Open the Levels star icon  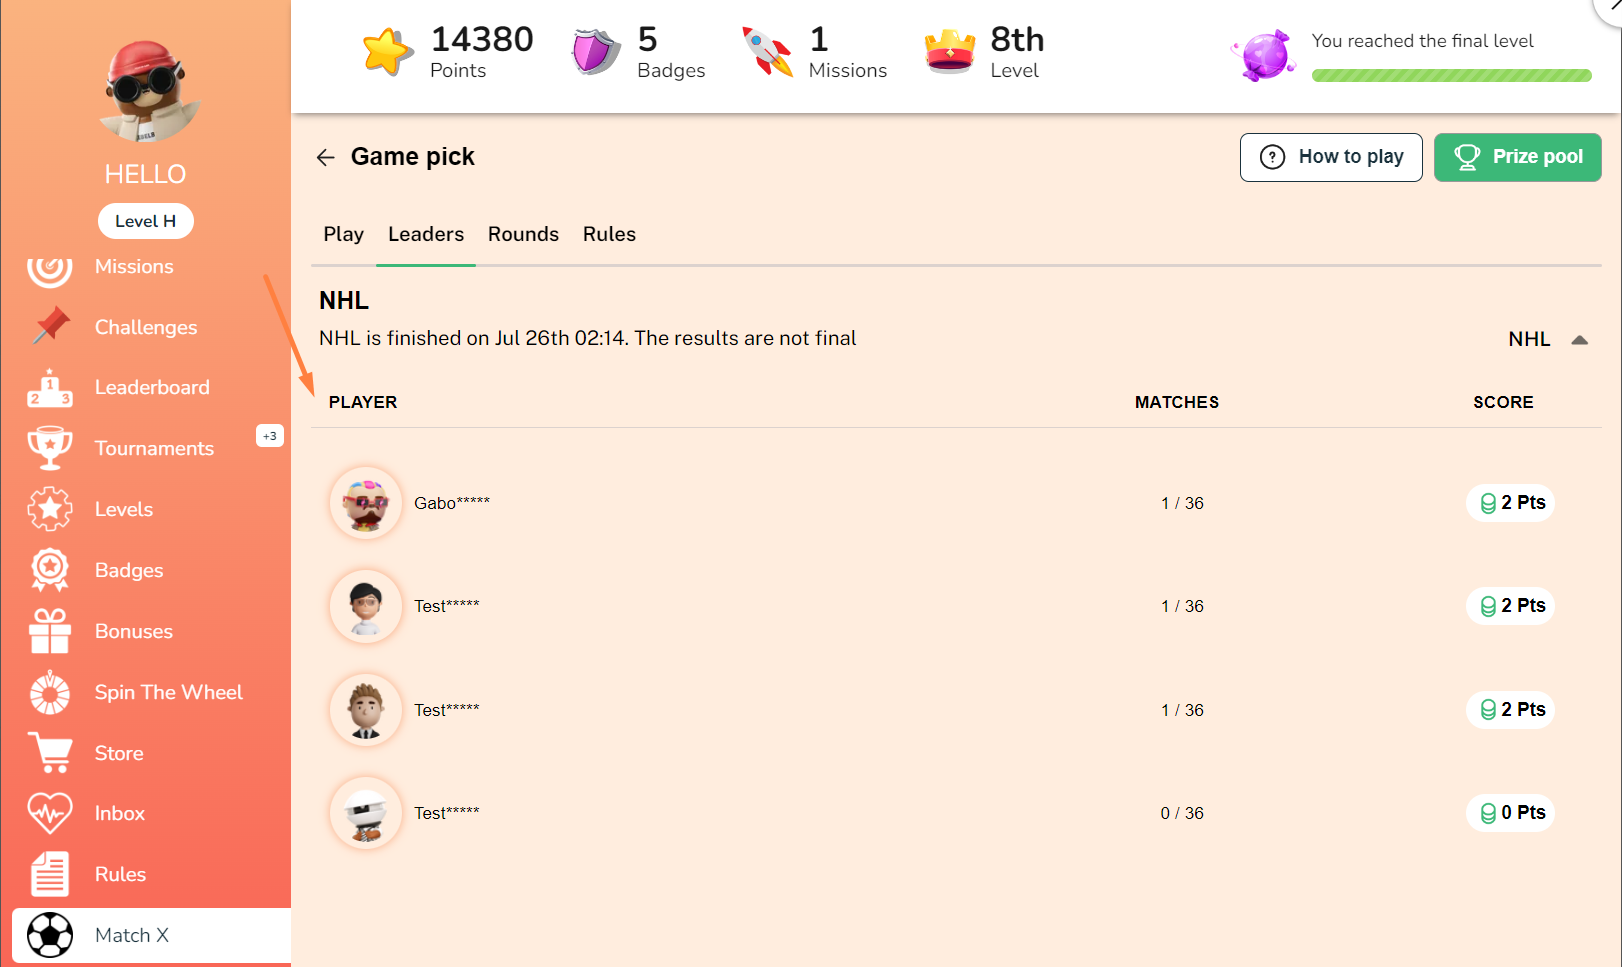(50, 509)
